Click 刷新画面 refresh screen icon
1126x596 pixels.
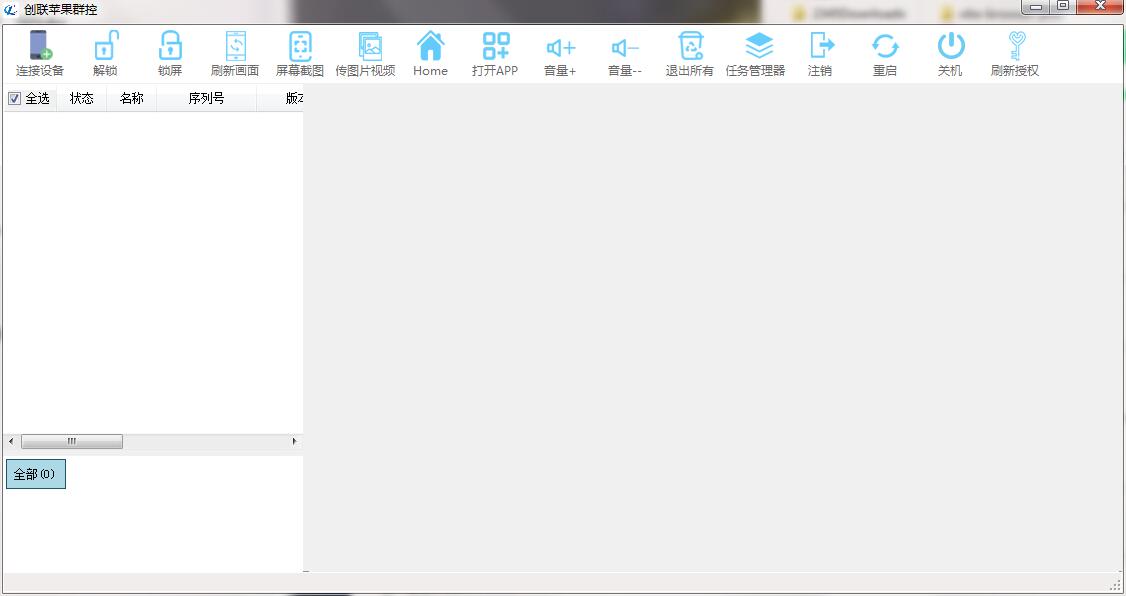[235, 47]
